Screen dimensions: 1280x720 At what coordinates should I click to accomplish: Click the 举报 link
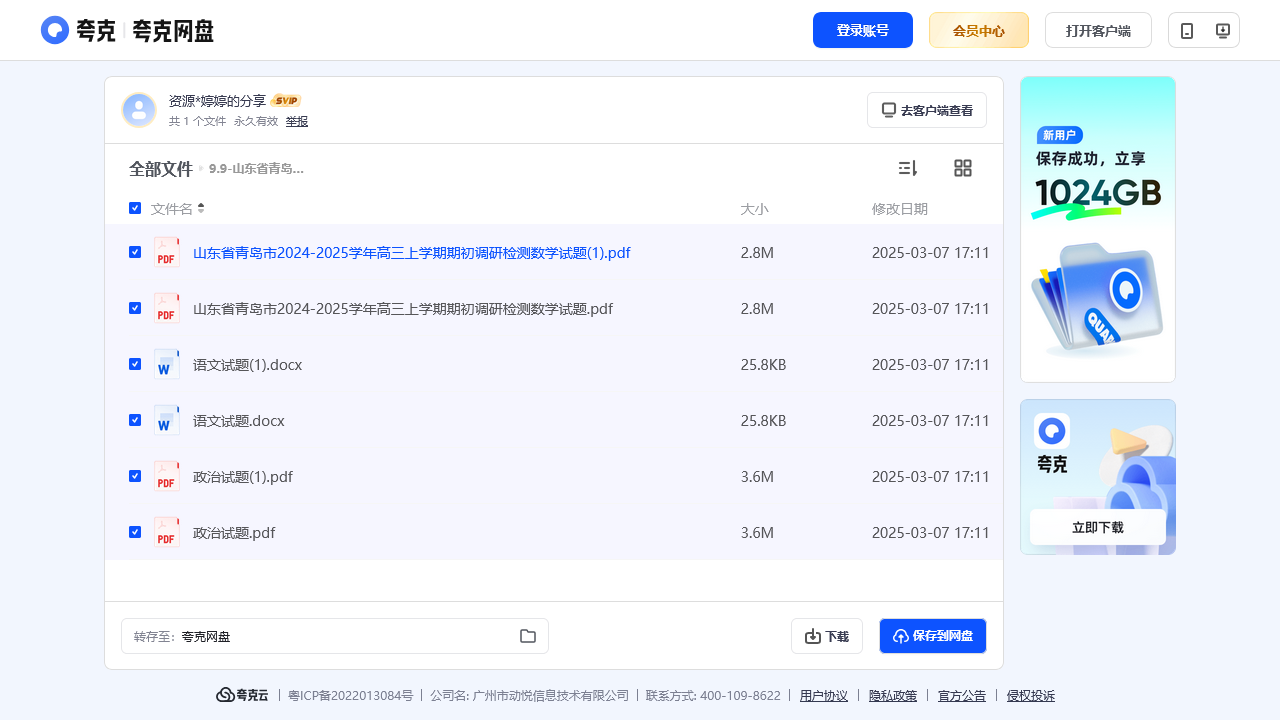pyautogui.click(x=297, y=121)
